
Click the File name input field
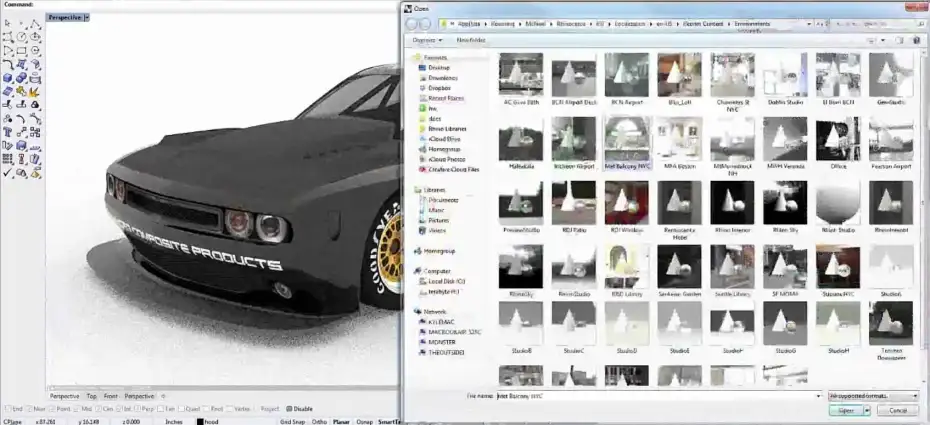pos(658,395)
